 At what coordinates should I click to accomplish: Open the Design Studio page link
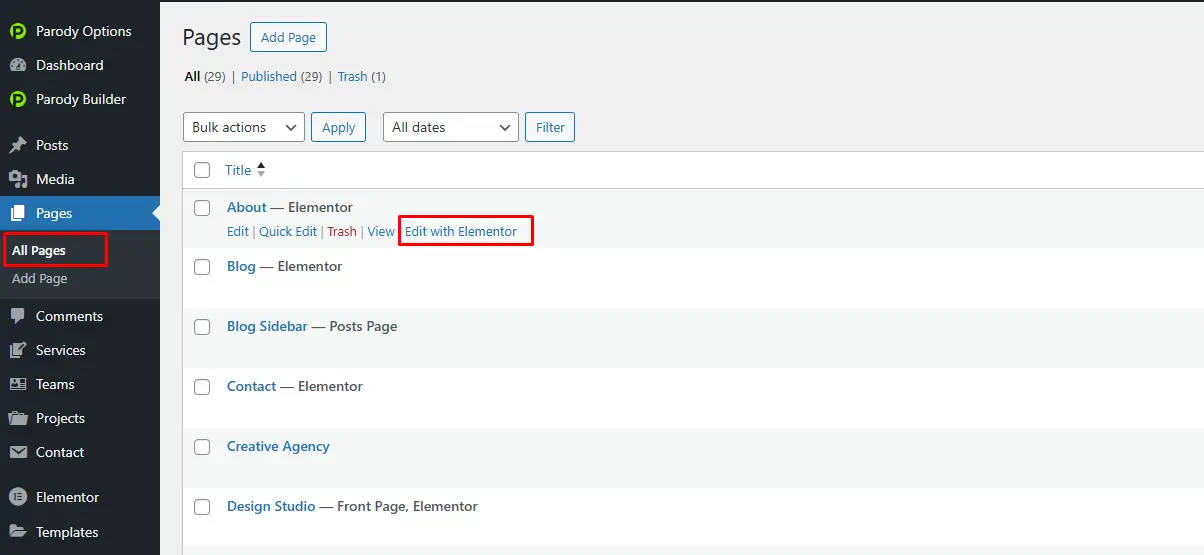pyautogui.click(x=271, y=507)
